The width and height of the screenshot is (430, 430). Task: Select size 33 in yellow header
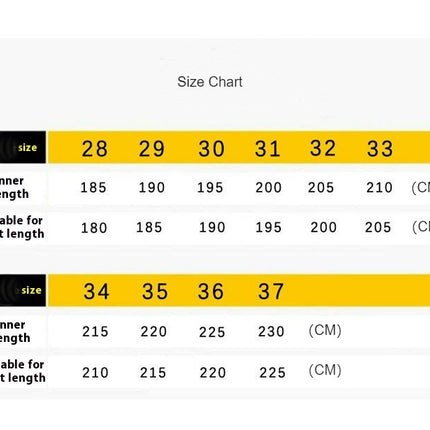pyautogui.click(x=380, y=149)
